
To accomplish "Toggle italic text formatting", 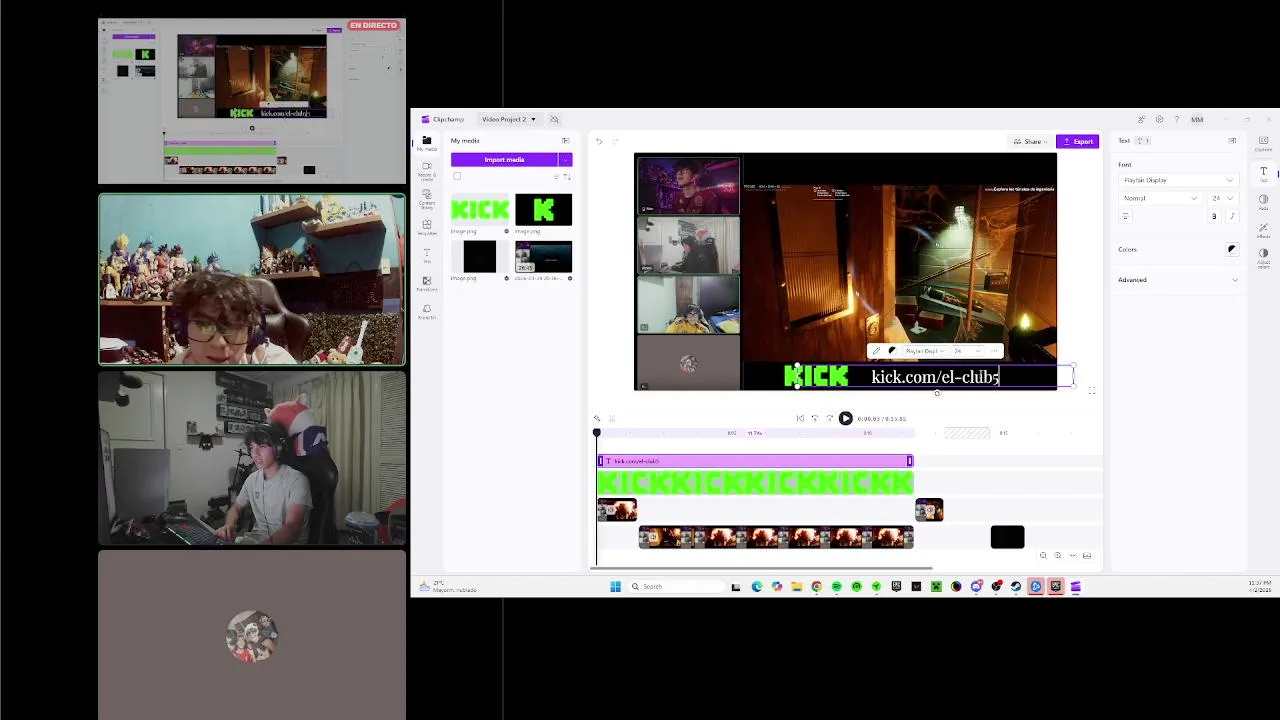I will (x=1232, y=216).
